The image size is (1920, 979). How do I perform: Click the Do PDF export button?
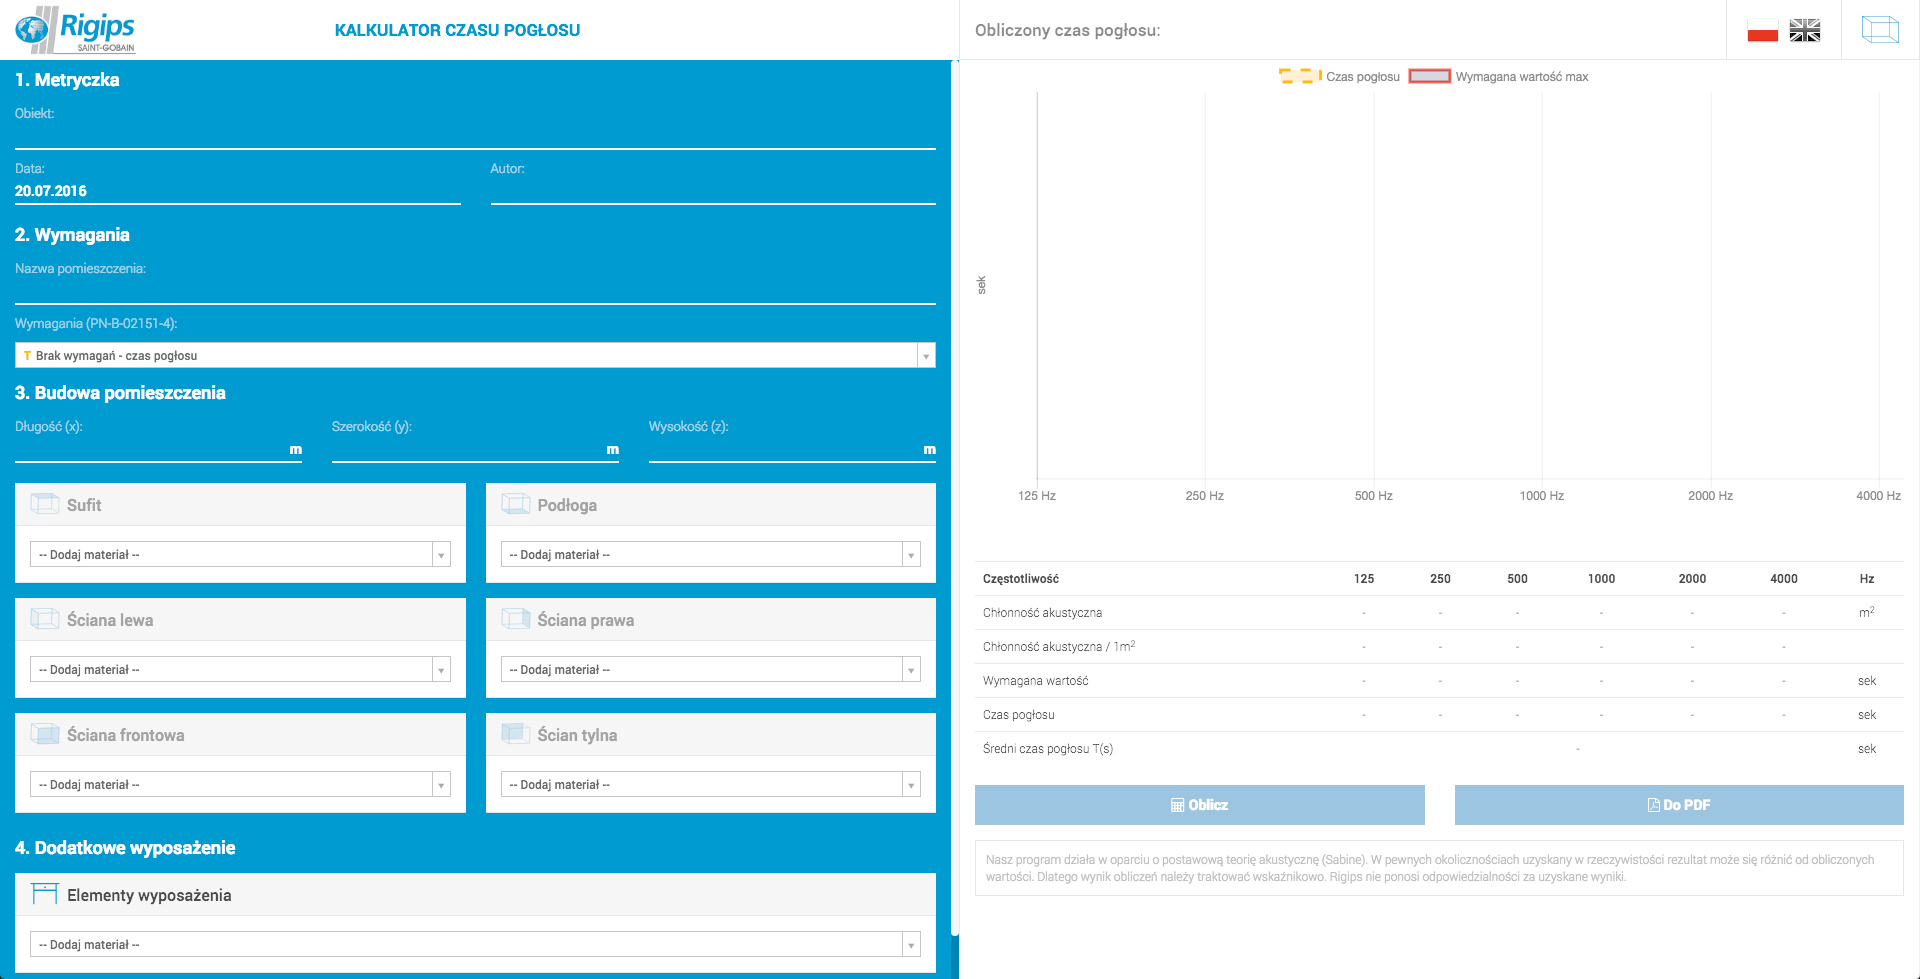click(1679, 805)
